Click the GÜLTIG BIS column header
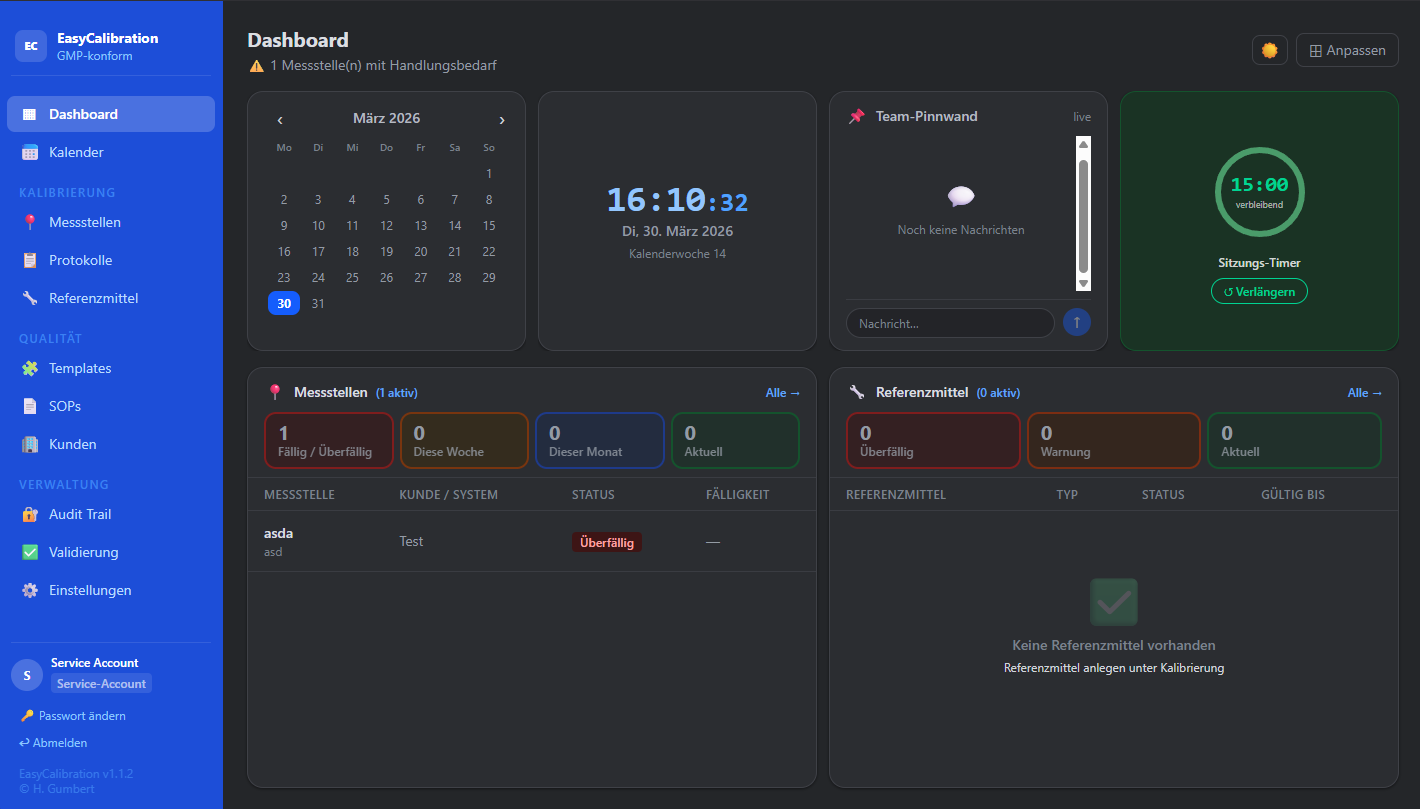The height and width of the screenshot is (809, 1420). click(1293, 495)
